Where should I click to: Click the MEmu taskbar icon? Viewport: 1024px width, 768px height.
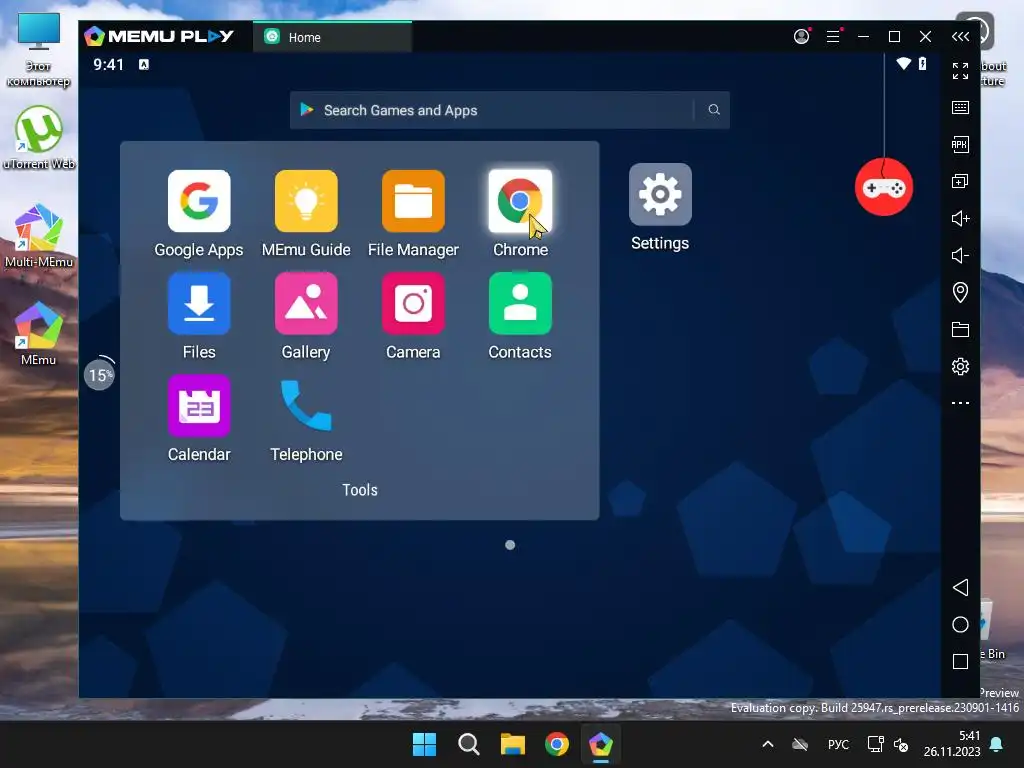600,744
